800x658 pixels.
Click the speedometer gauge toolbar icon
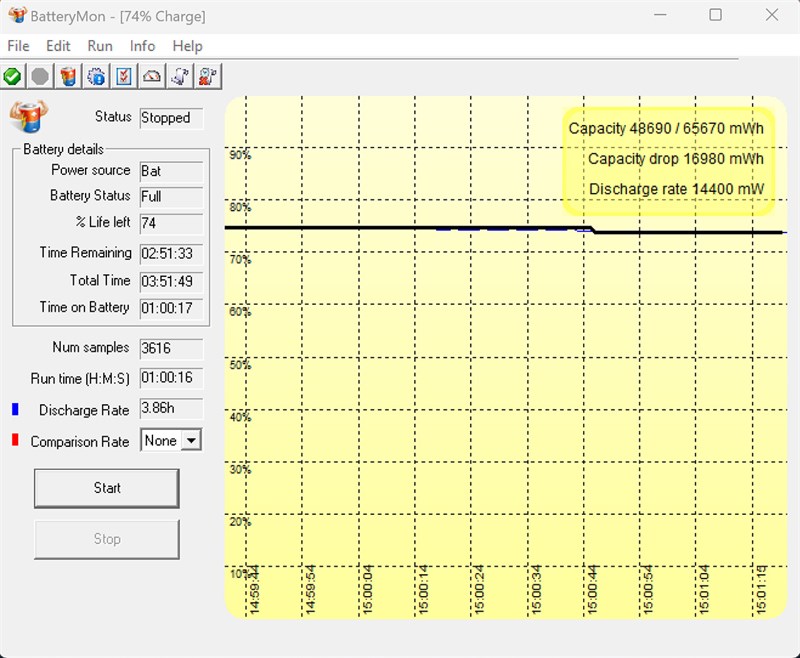pos(152,76)
